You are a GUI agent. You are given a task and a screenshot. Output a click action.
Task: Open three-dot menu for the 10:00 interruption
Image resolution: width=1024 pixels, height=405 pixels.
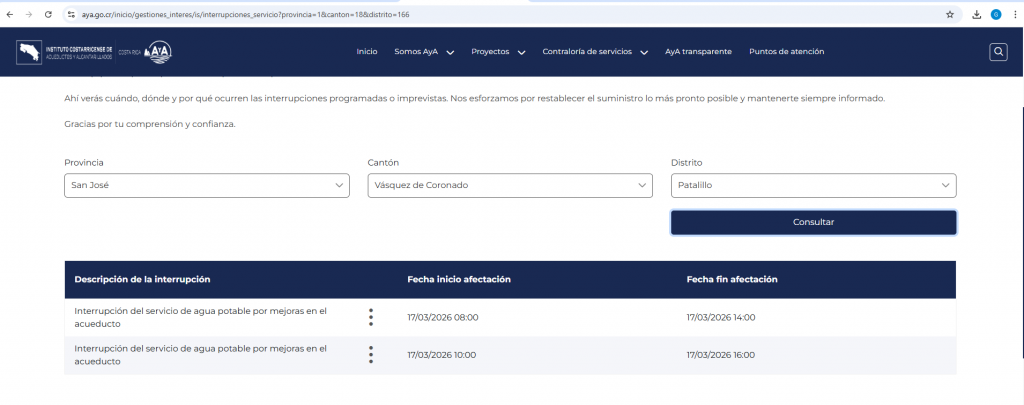[371, 354]
